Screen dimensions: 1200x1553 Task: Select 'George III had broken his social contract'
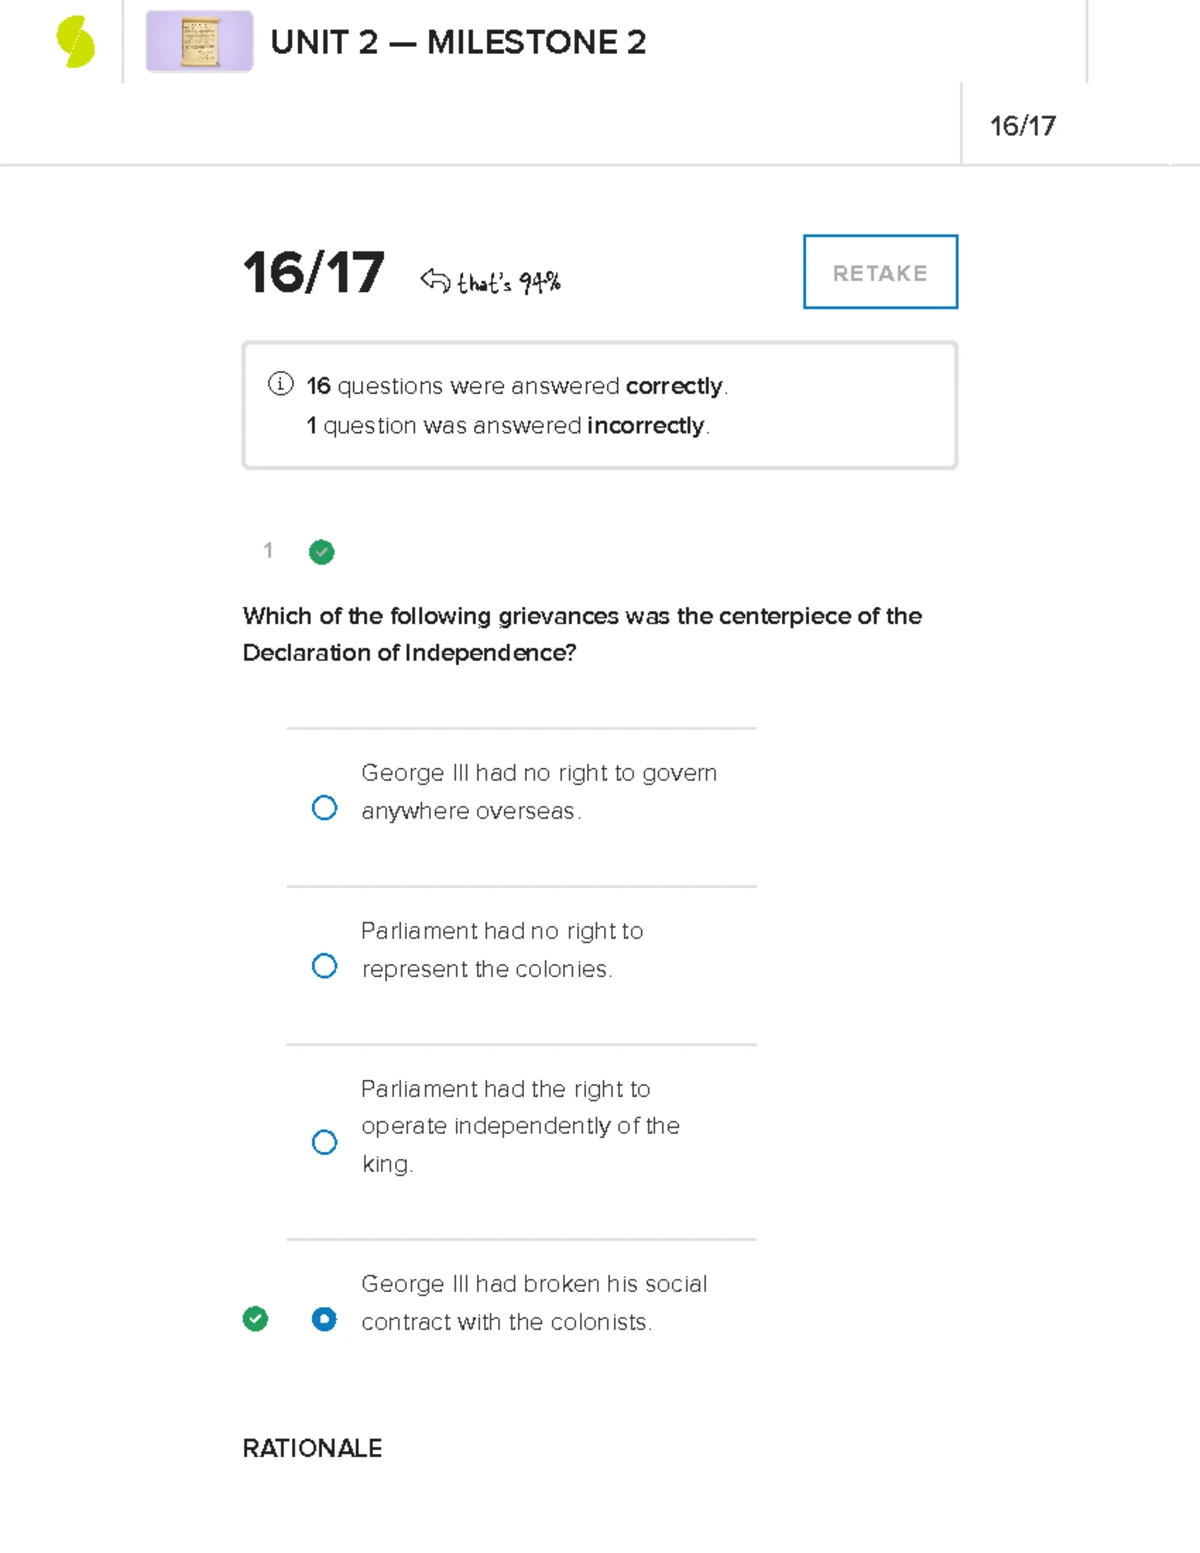point(324,1319)
